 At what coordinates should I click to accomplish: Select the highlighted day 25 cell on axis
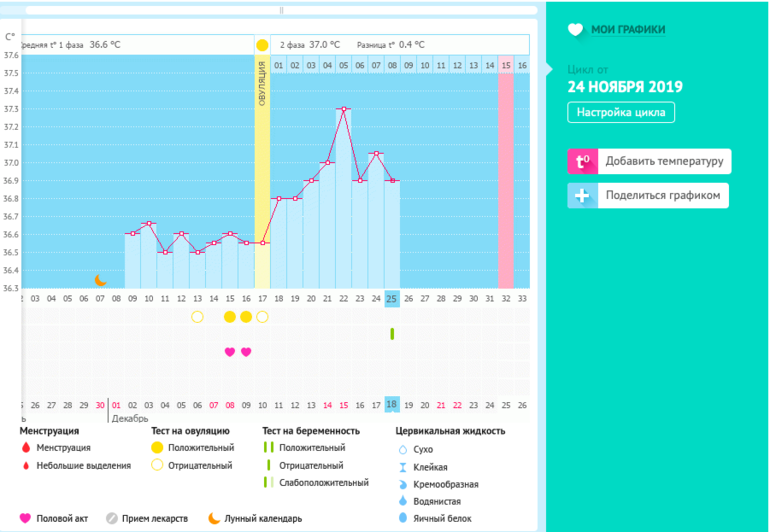click(x=392, y=298)
